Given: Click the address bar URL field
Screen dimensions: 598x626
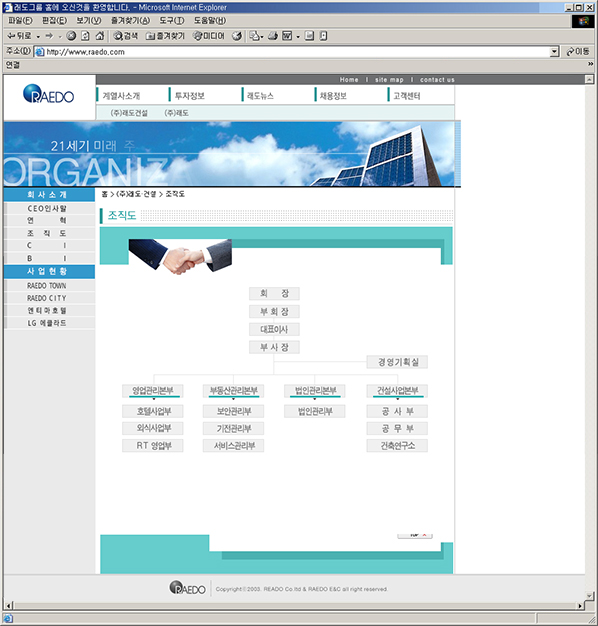Looking at the screenshot, I should [295, 52].
